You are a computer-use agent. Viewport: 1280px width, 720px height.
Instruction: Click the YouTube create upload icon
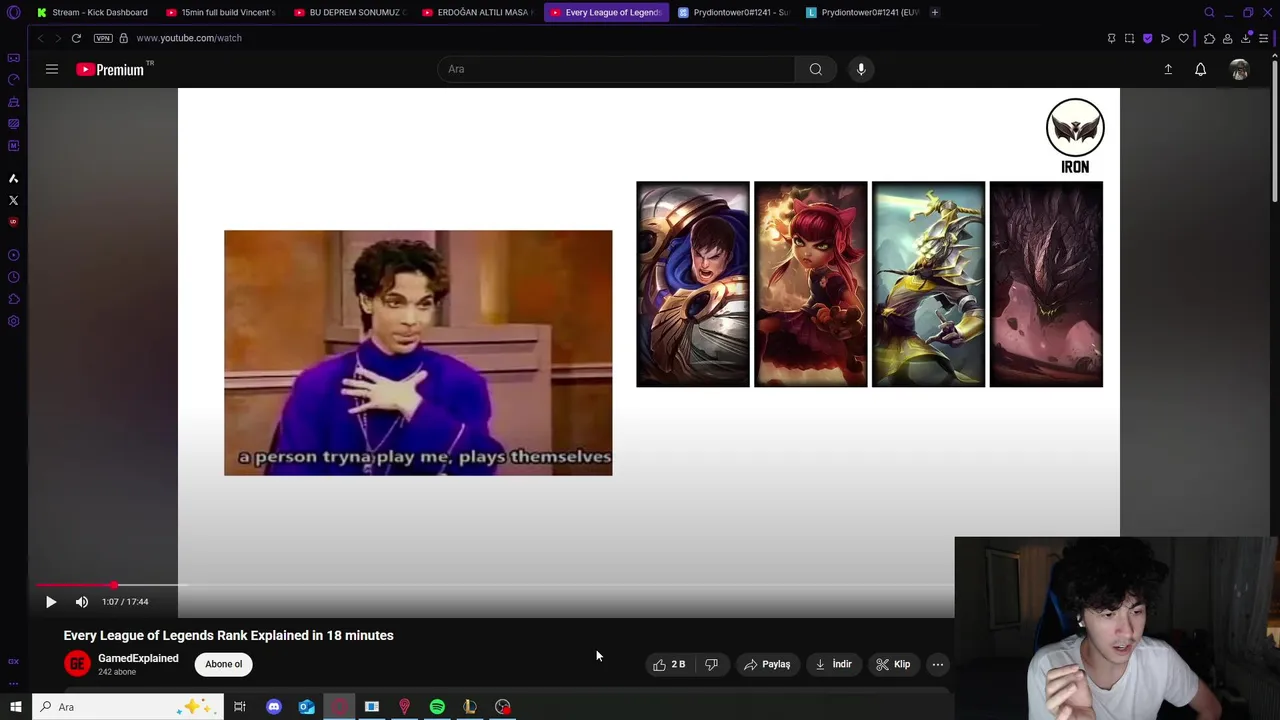(x=1168, y=69)
